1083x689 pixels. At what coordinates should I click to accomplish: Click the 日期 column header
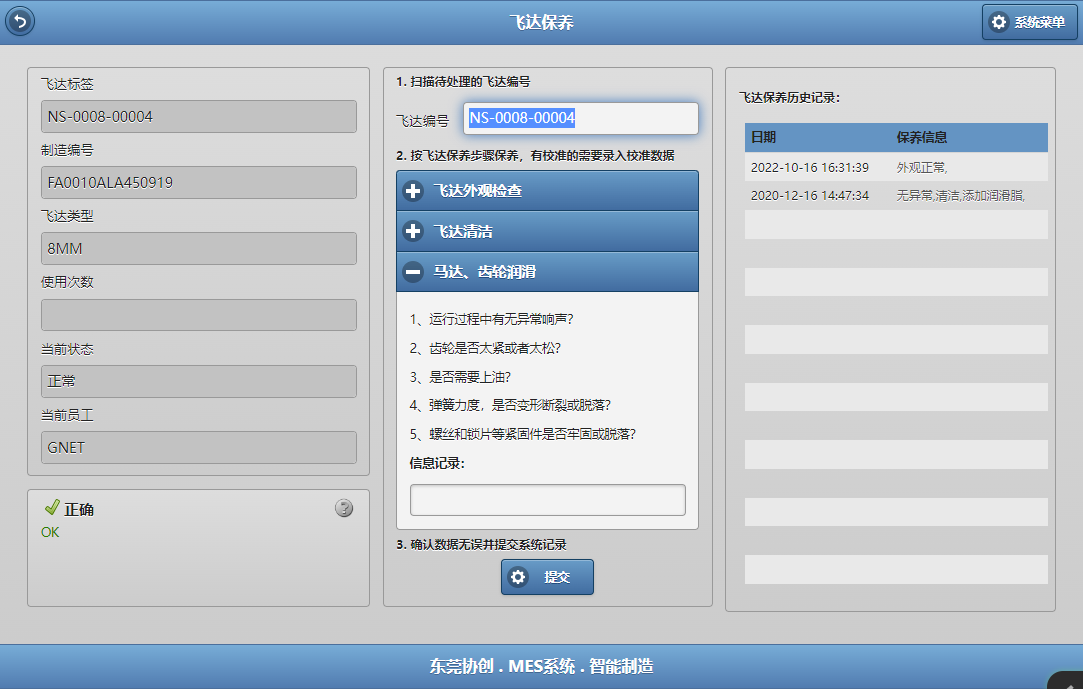[x=764, y=138]
